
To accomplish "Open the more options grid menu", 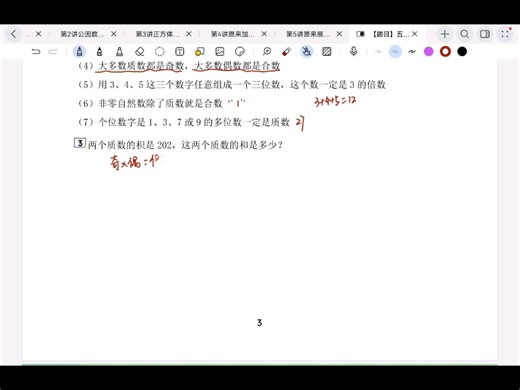I will (505, 34).
